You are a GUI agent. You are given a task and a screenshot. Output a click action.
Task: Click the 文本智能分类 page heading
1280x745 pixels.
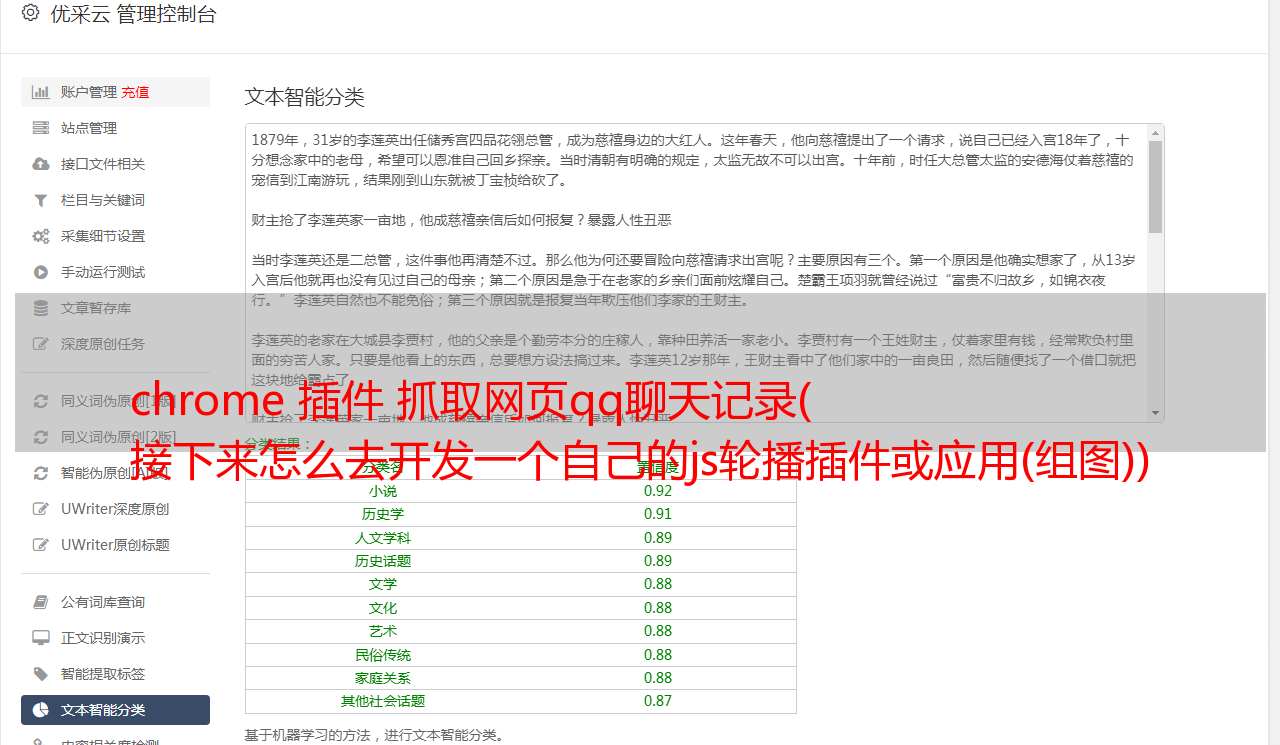(304, 97)
